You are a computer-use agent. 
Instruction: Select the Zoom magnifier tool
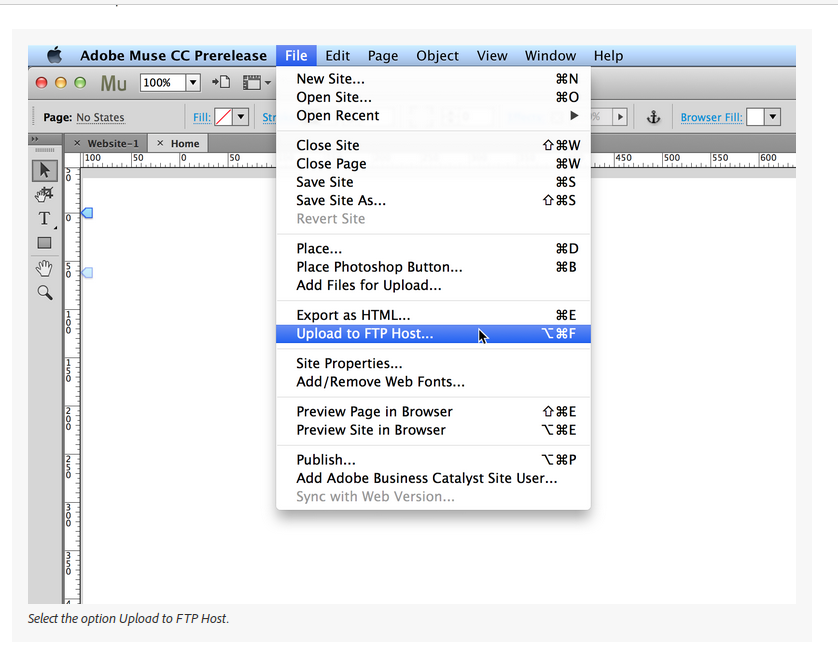(x=44, y=292)
